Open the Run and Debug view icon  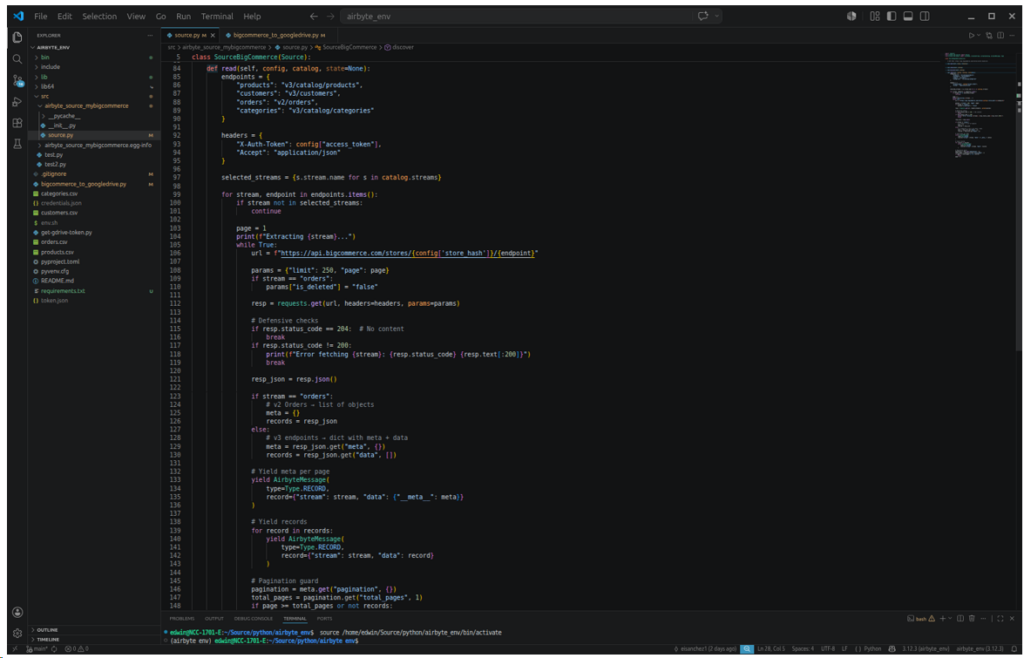[x=18, y=102]
